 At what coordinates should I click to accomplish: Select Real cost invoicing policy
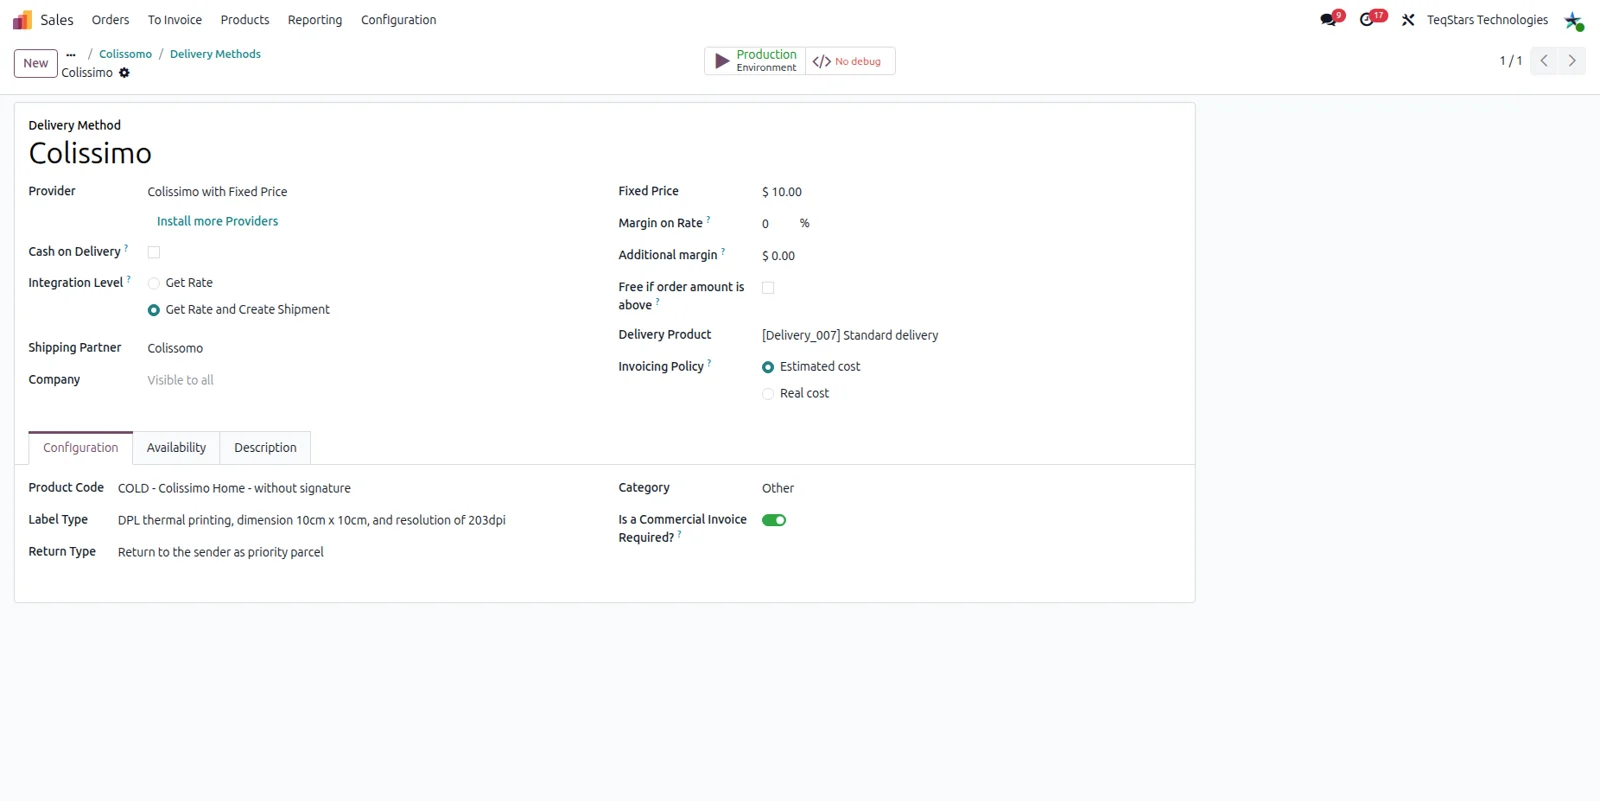coord(768,394)
